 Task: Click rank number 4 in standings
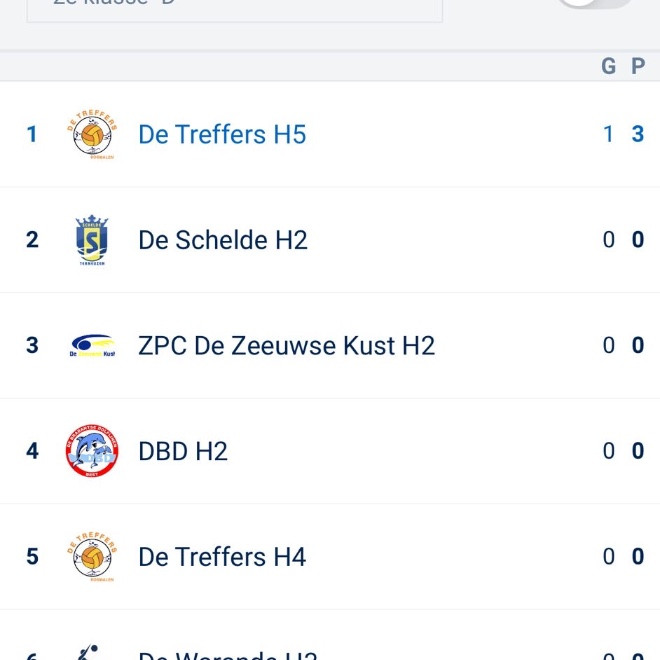coord(32,451)
